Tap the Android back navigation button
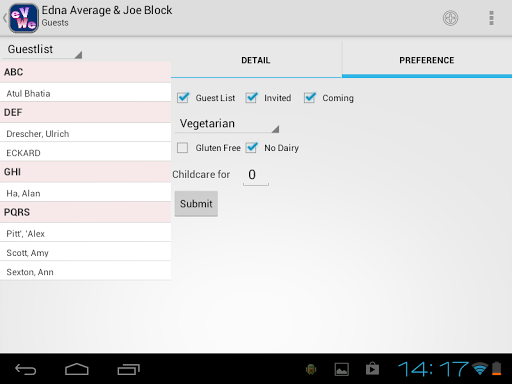 pos(26,369)
